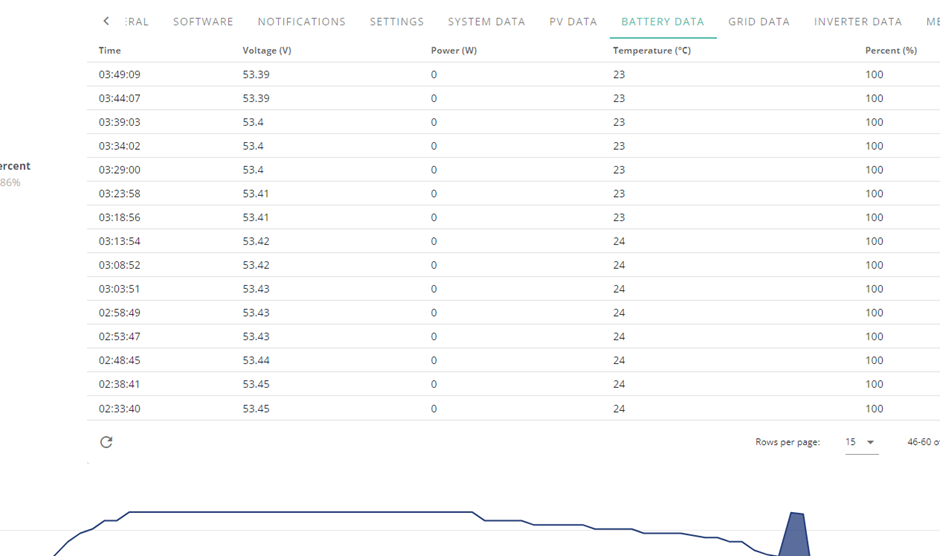Select the row with time 02:33:40
Viewport: 940px width, 556px height.
tap(513, 408)
